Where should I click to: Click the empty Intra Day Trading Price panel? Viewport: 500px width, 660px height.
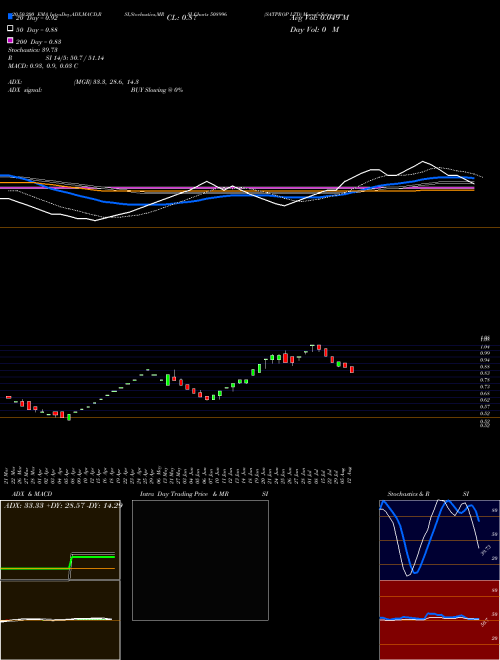pyautogui.click(x=200, y=560)
